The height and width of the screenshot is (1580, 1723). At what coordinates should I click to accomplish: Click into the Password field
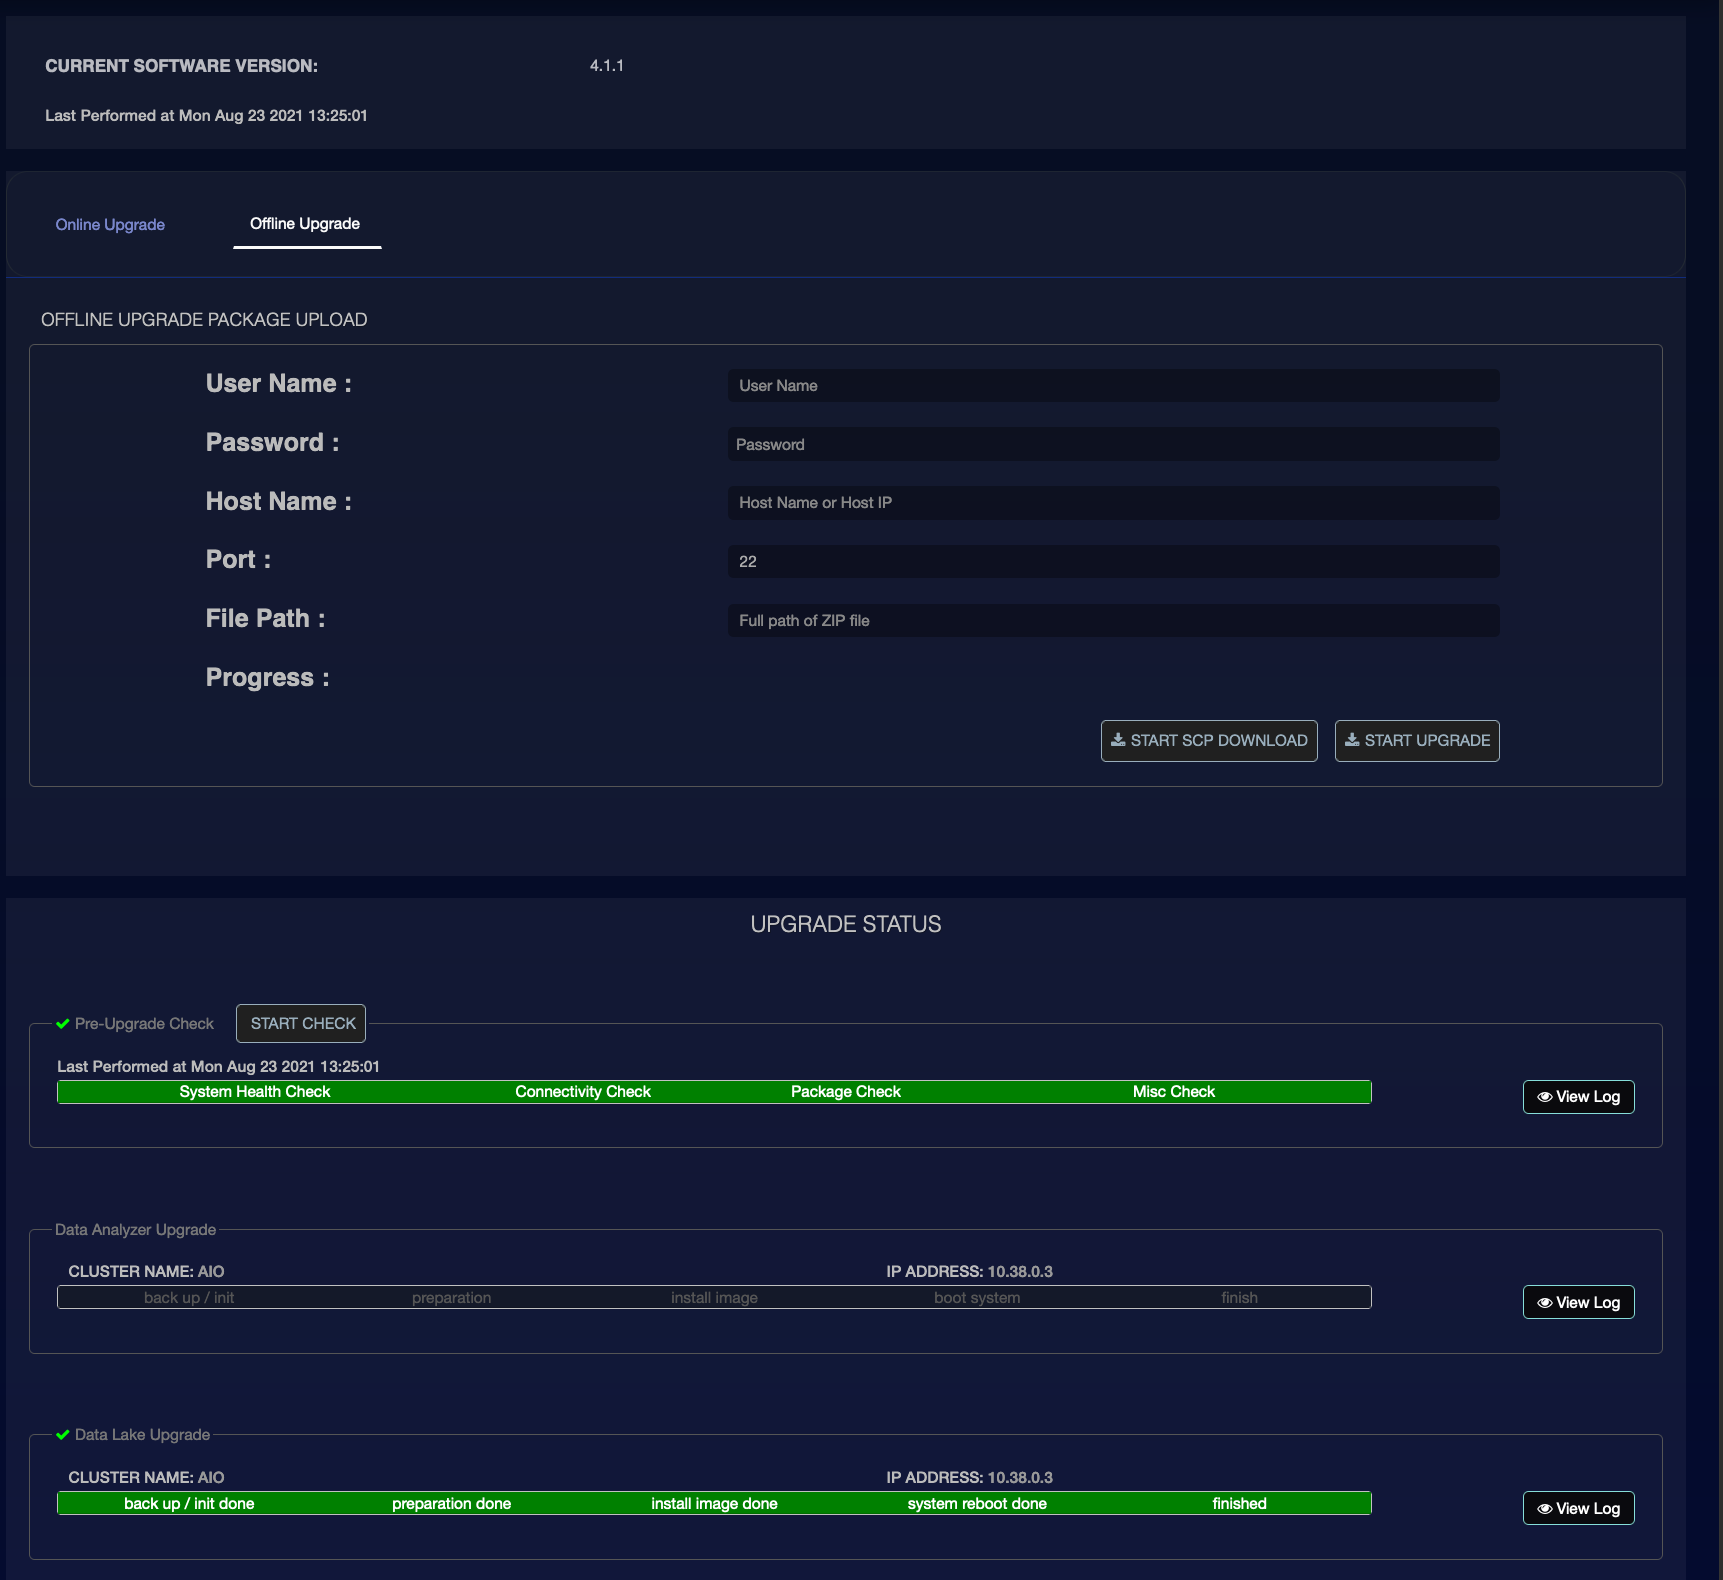click(x=1112, y=445)
